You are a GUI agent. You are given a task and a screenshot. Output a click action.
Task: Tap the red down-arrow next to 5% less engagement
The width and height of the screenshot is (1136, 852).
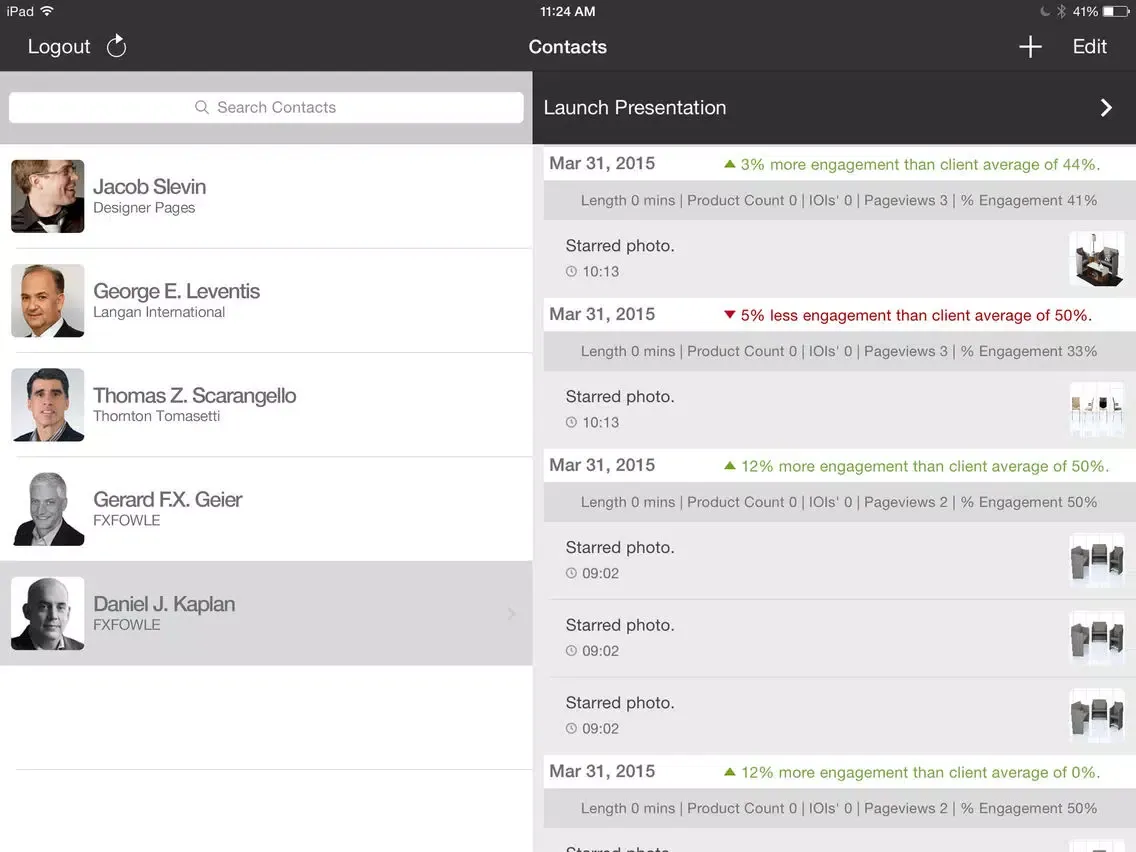tap(729, 315)
